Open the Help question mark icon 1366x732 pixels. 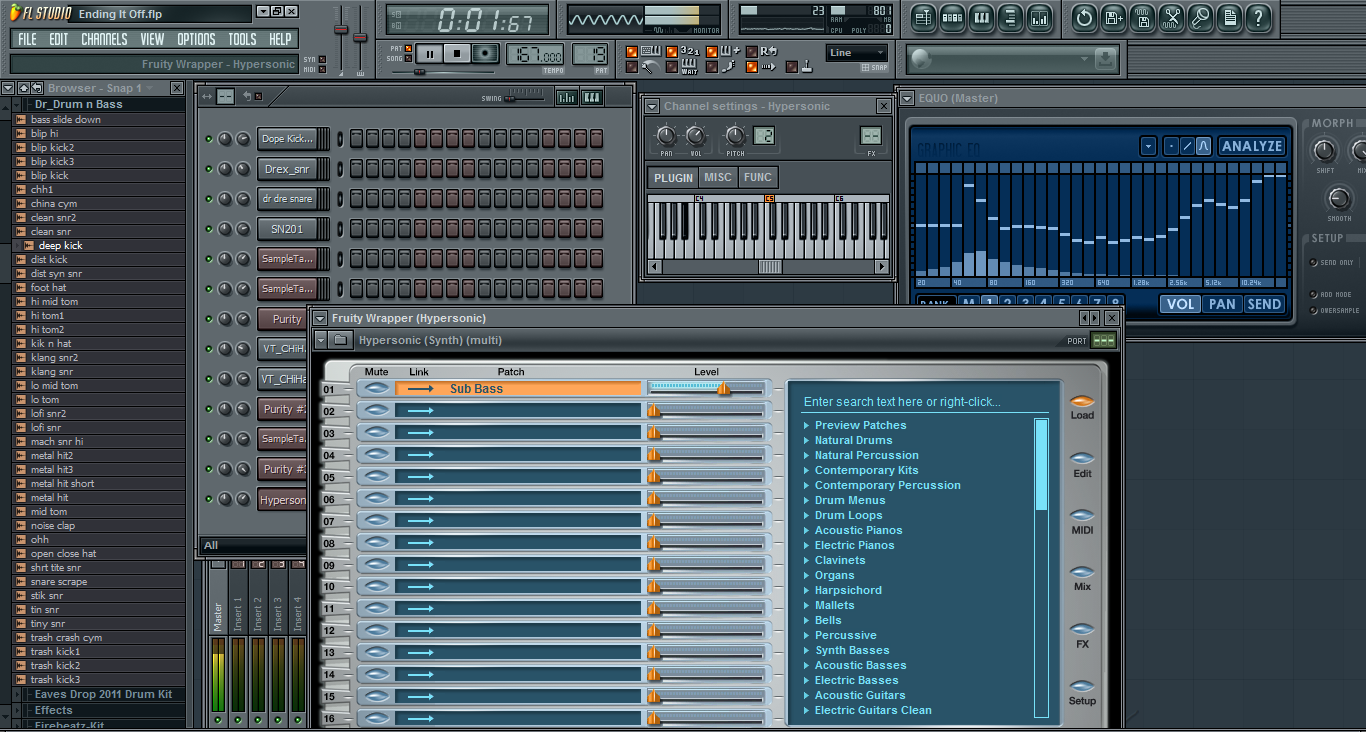[1259, 17]
